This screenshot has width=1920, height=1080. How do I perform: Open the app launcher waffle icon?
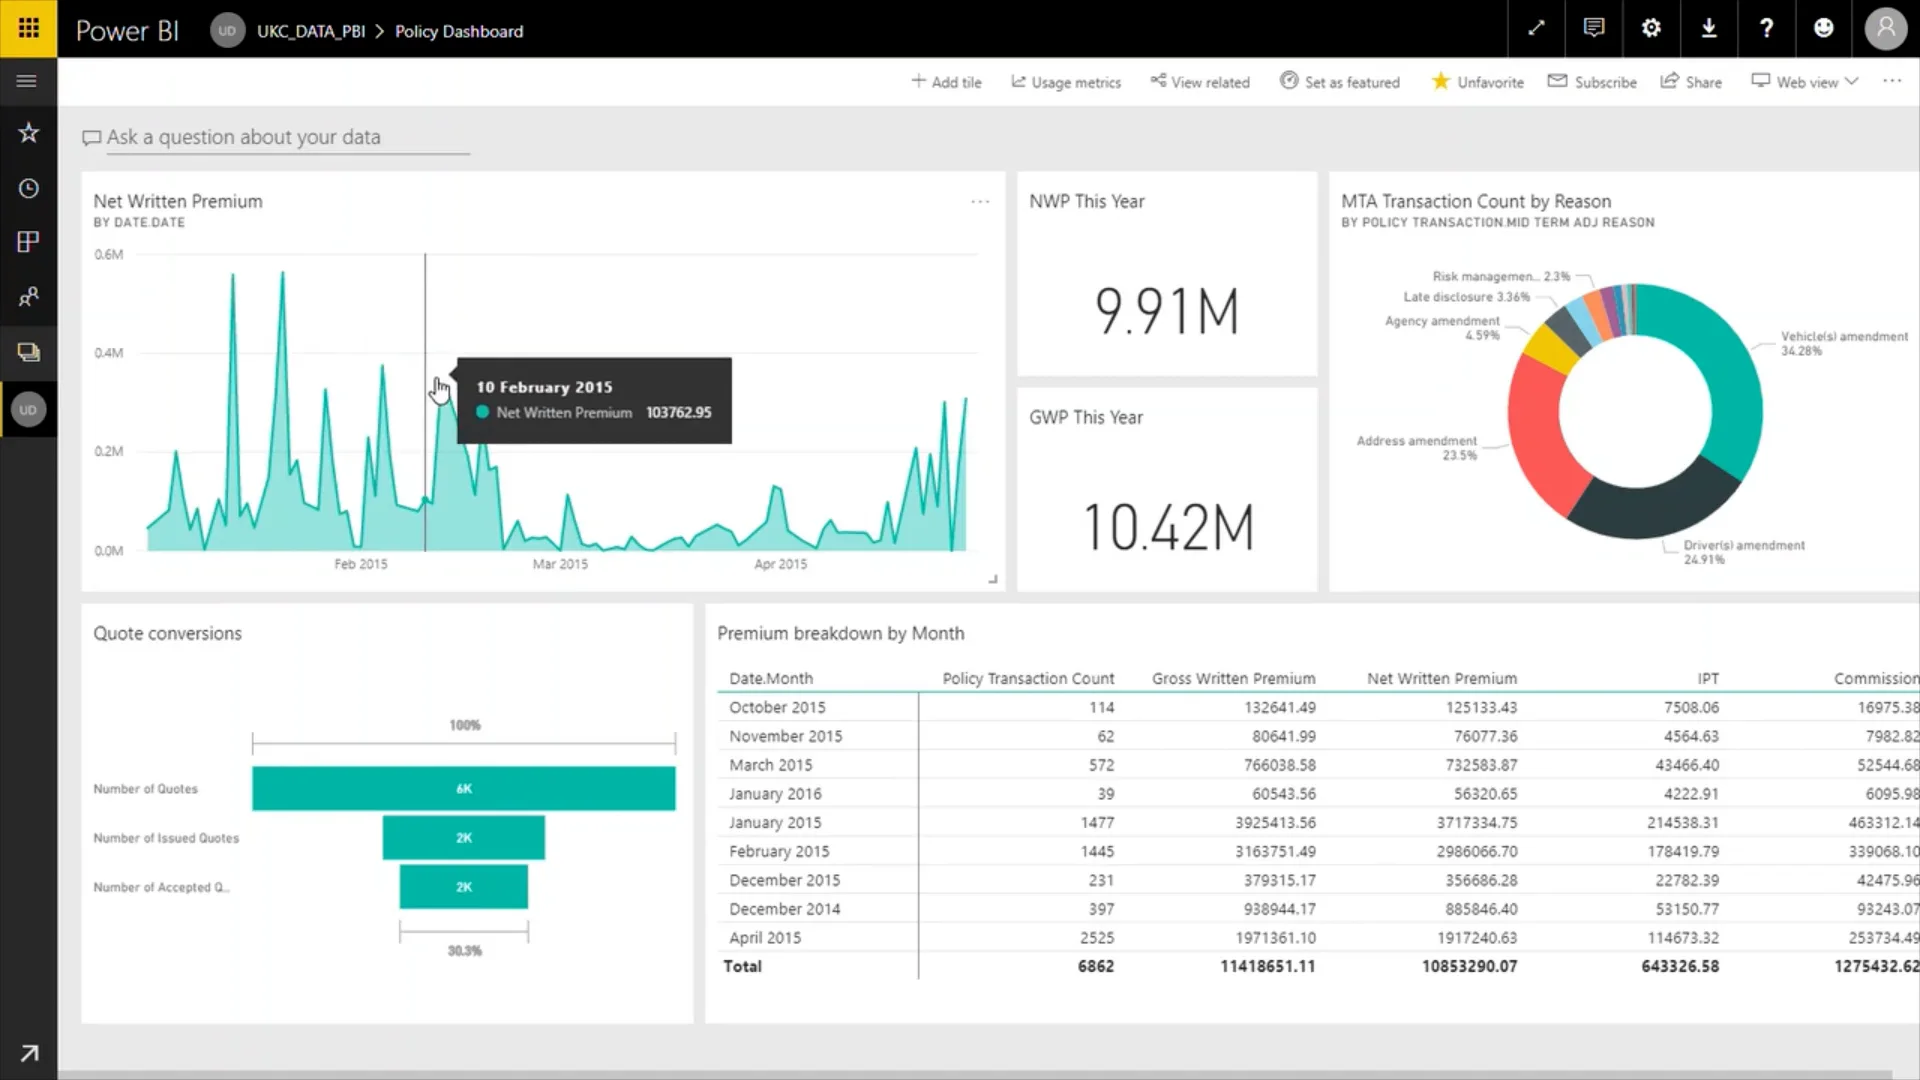click(28, 28)
